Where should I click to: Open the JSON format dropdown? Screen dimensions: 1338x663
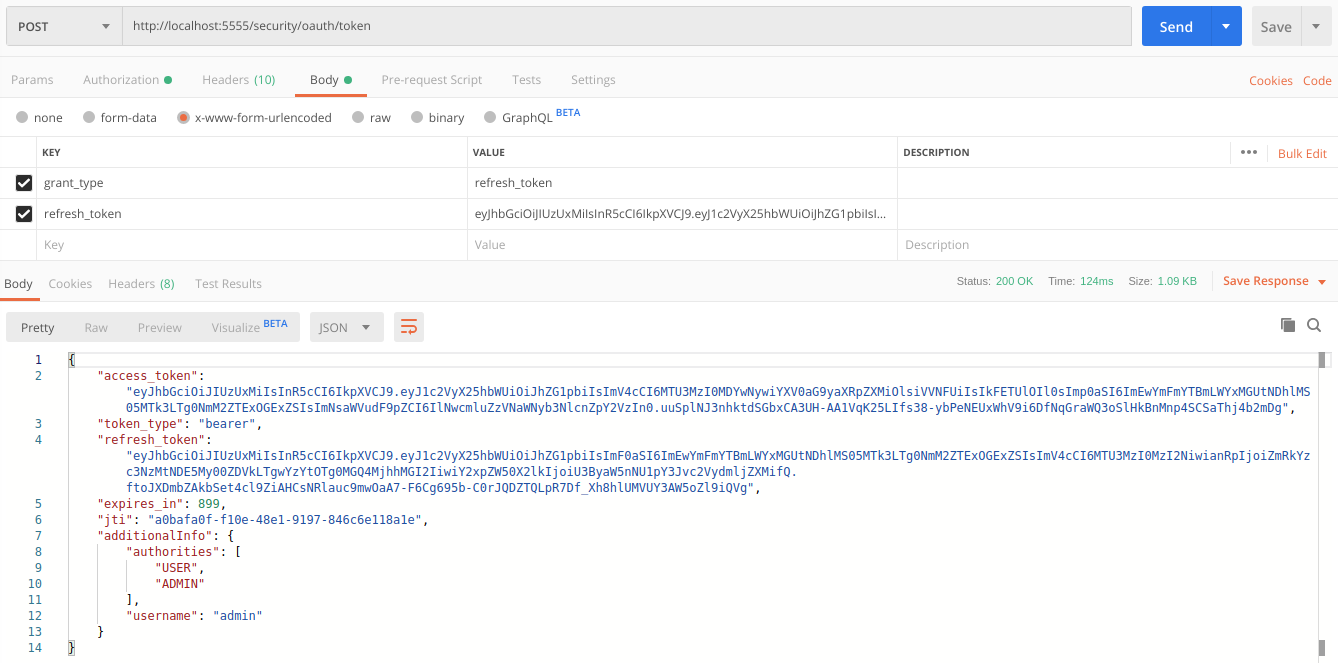(x=346, y=327)
